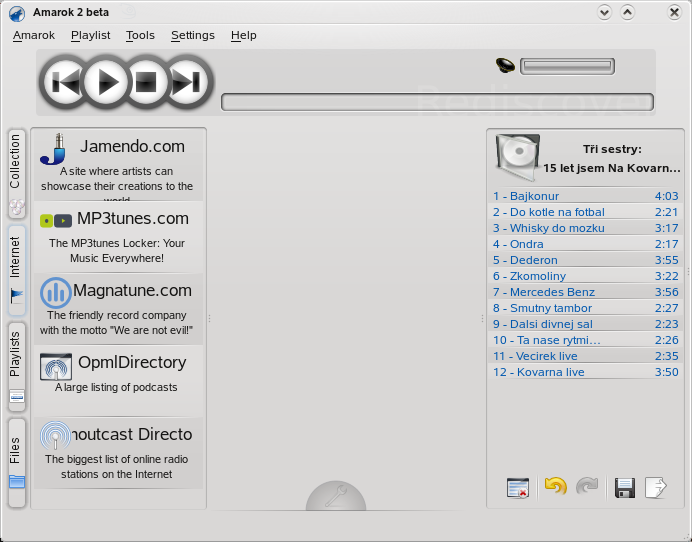Click the track progress seek bar
Screen dimensions: 692x542
pyautogui.click(x=437, y=102)
